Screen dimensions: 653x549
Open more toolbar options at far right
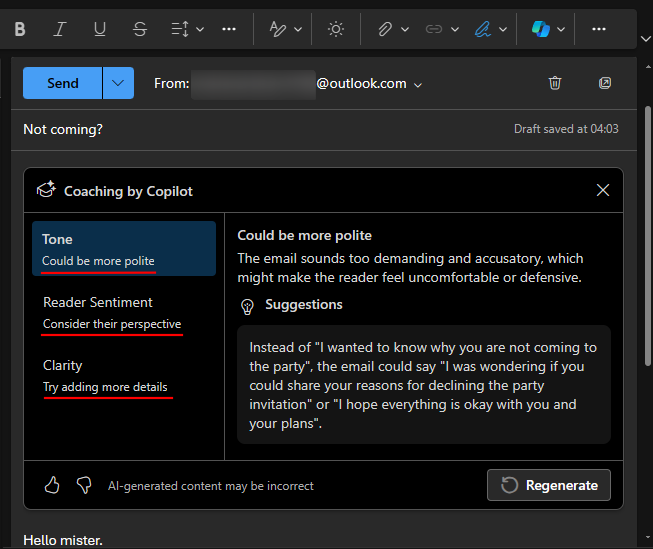599,29
